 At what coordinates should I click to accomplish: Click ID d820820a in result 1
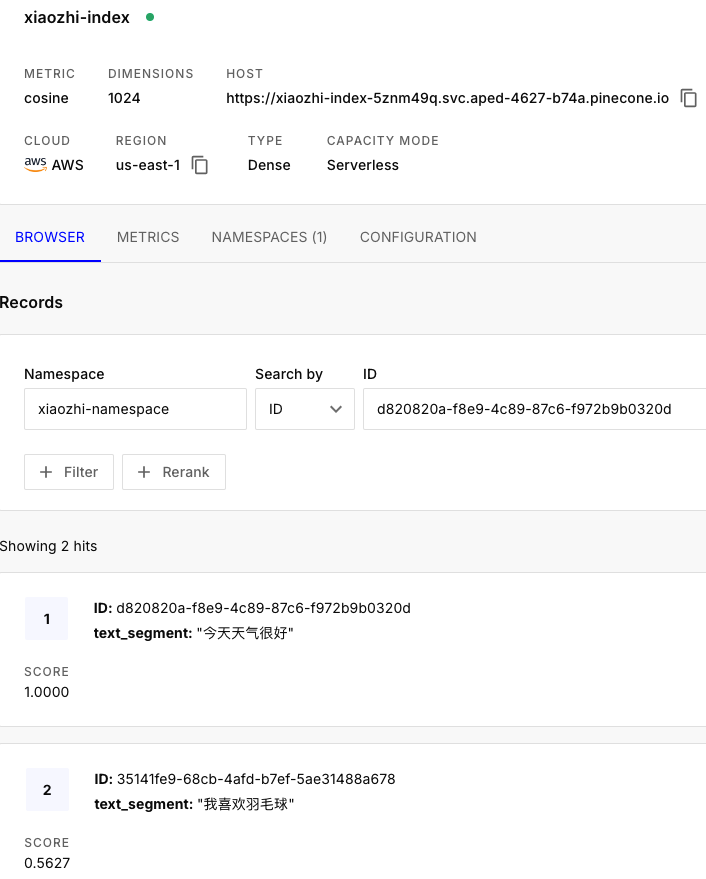coord(252,608)
